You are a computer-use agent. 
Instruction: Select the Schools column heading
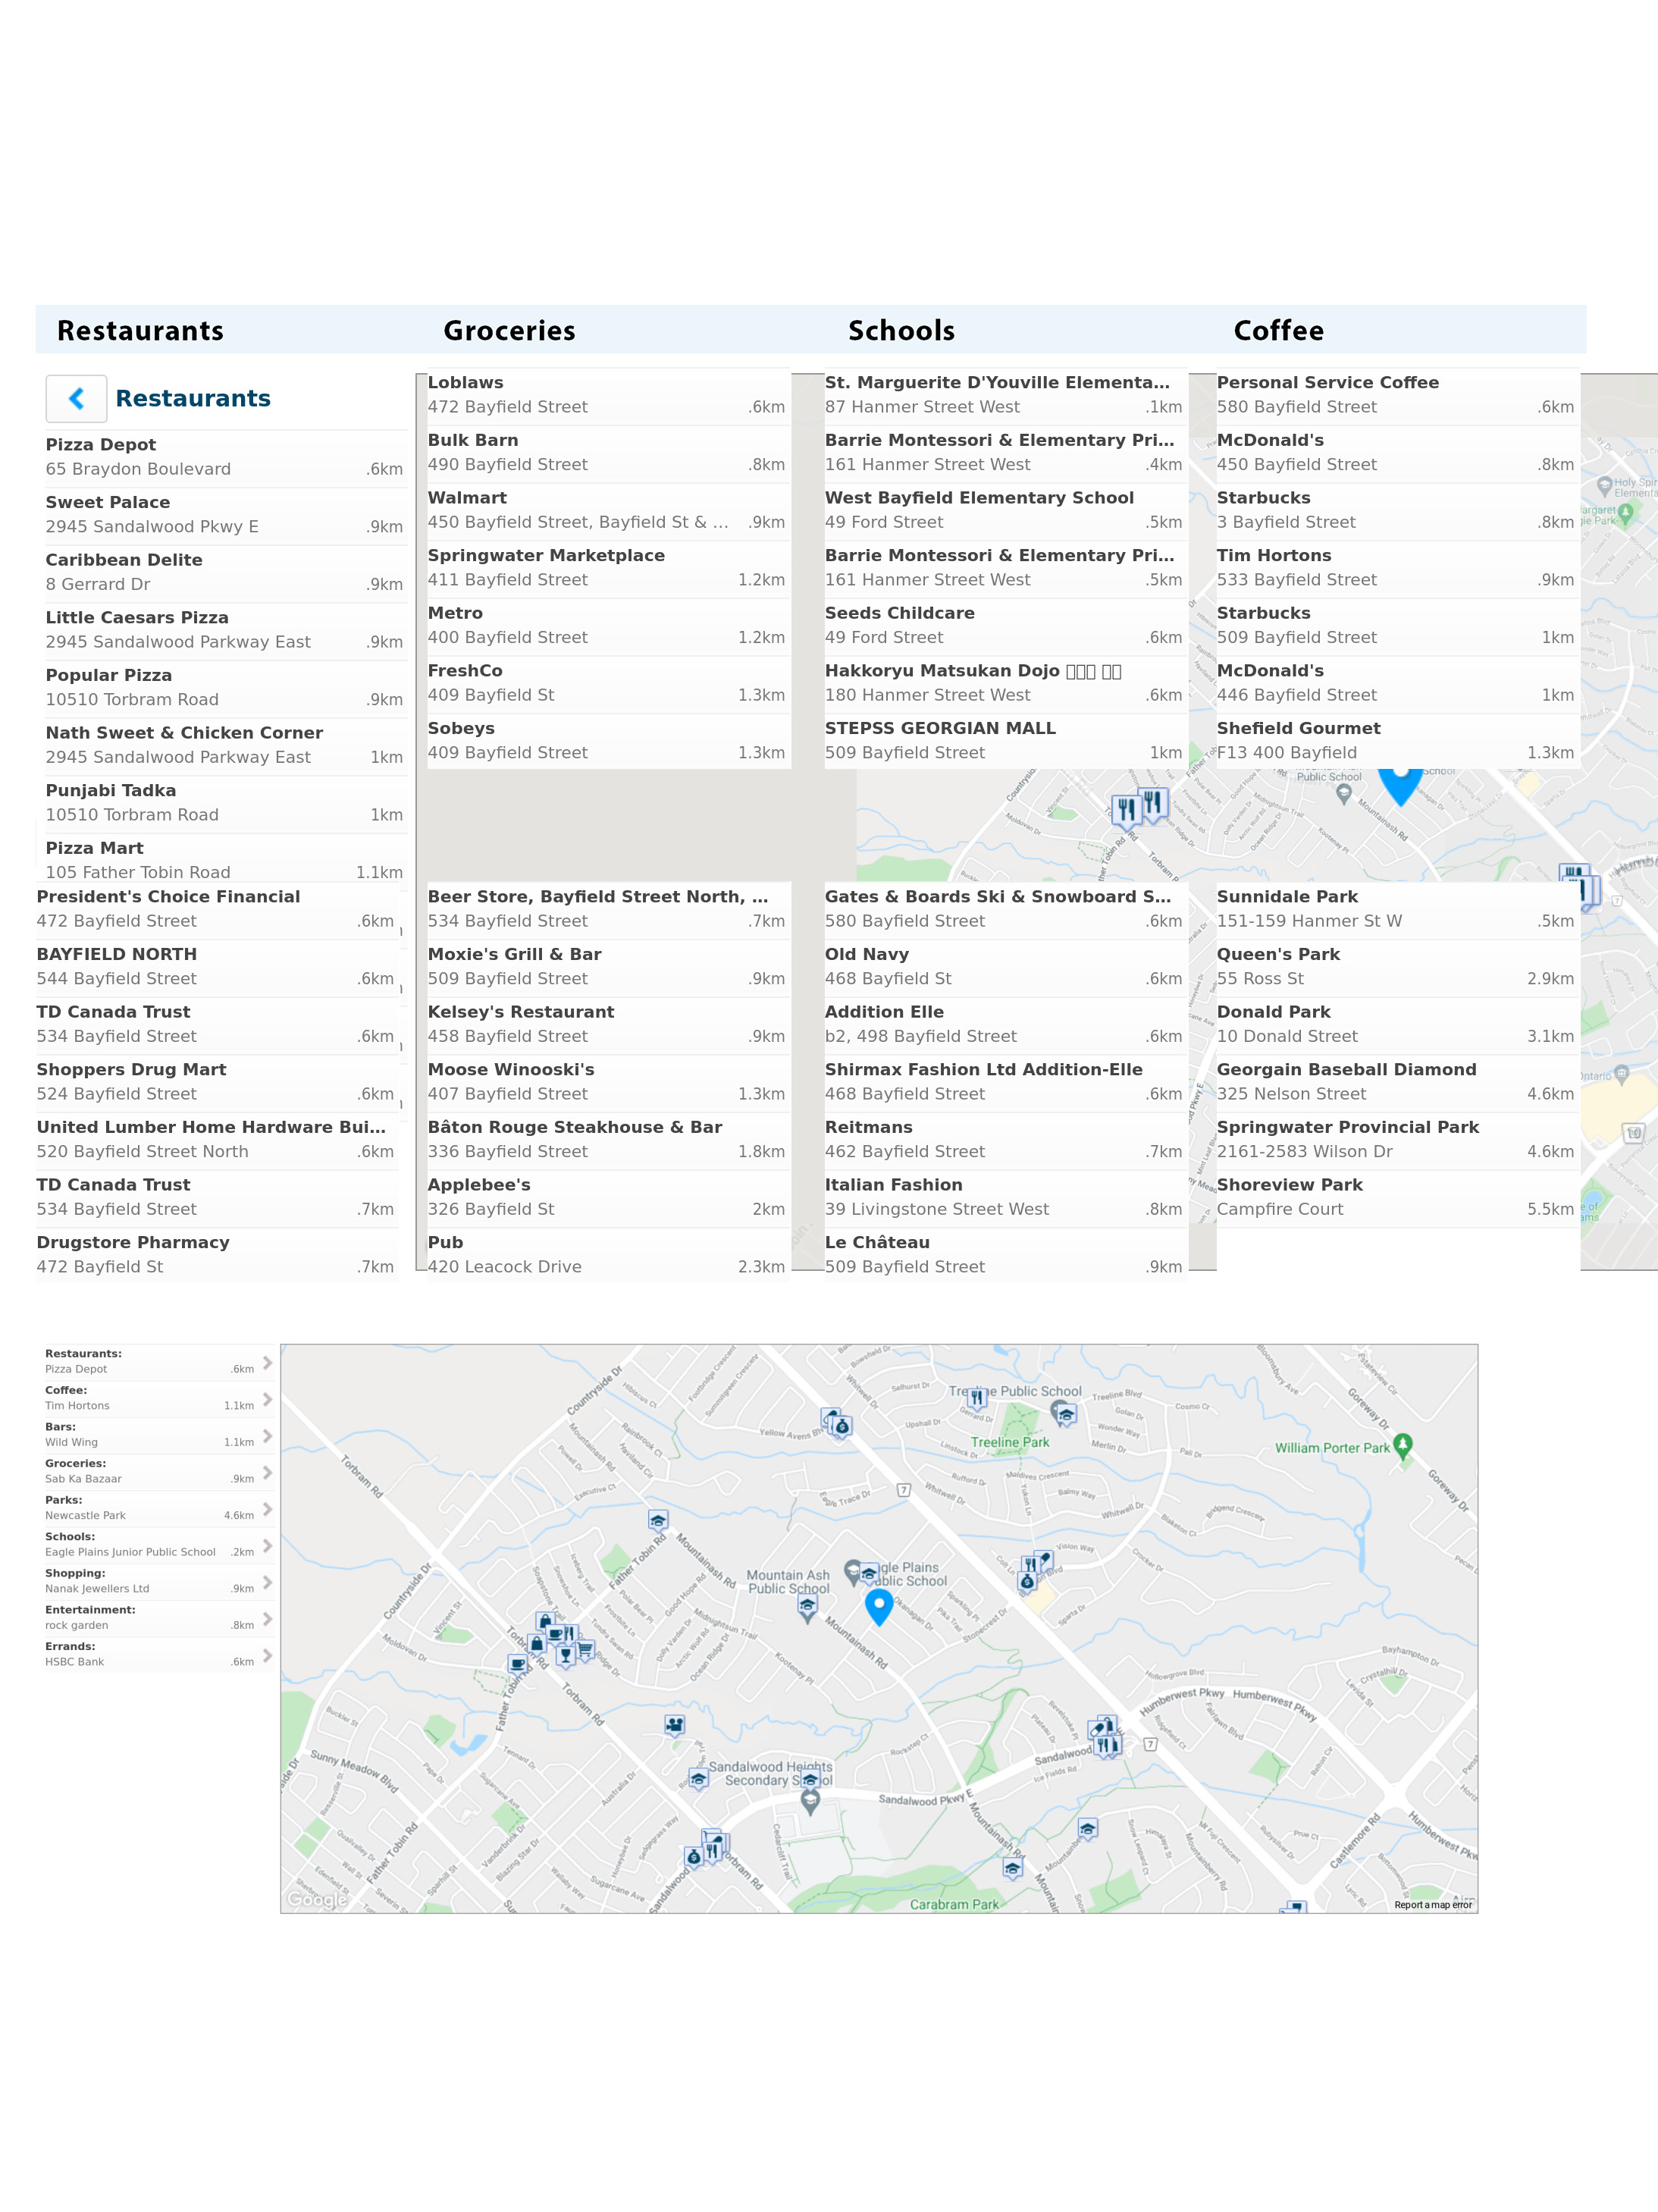point(901,331)
